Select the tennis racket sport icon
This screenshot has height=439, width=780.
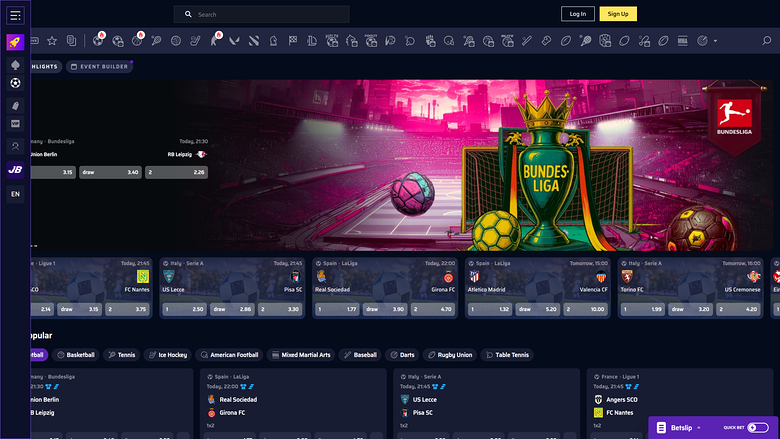pos(157,41)
